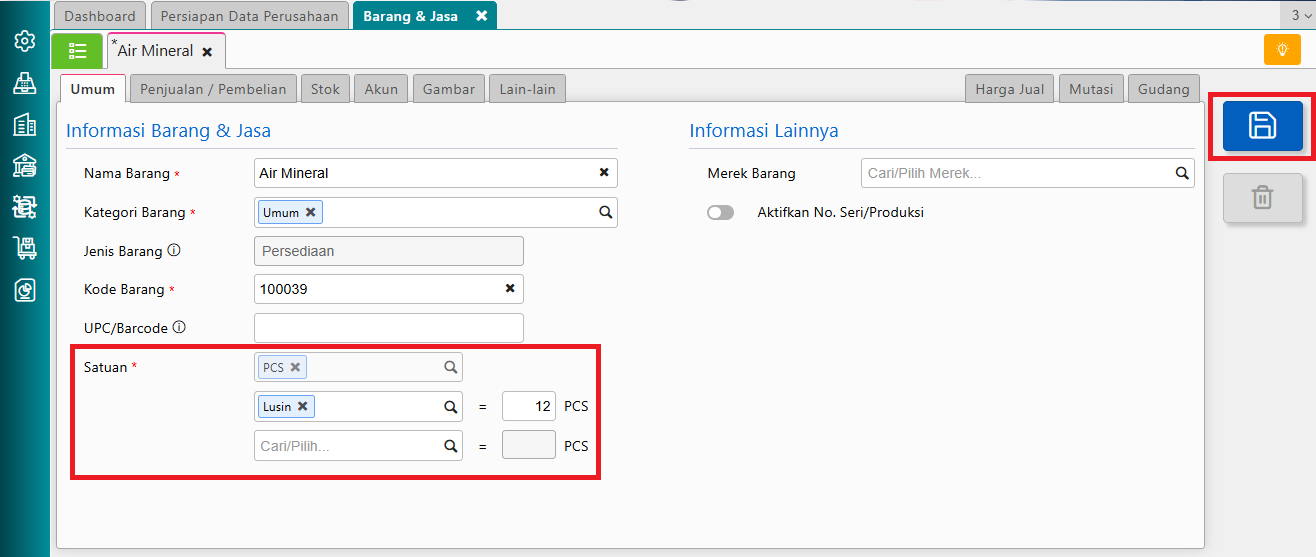The width and height of the screenshot is (1316, 557).
Task: Open the tab count dropdown showing 3
Action: pyautogui.click(x=1297, y=16)
